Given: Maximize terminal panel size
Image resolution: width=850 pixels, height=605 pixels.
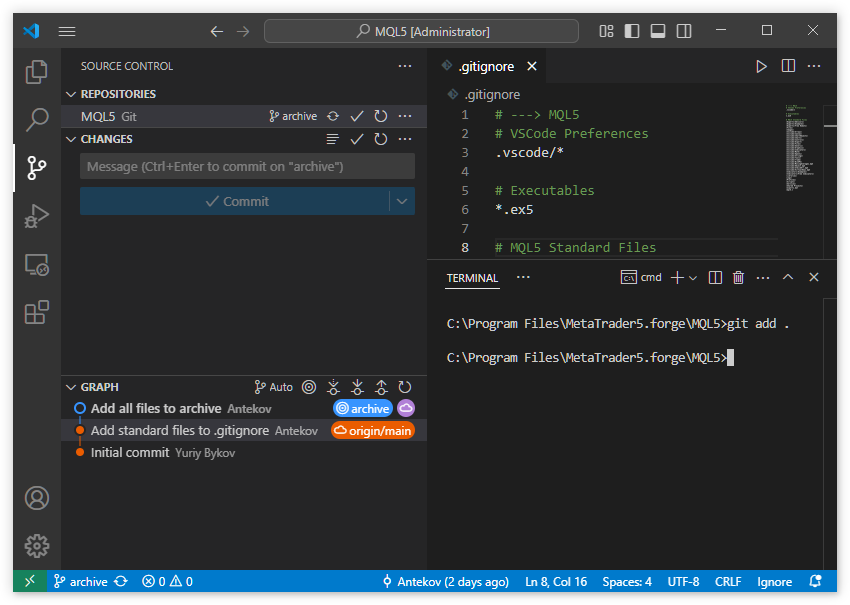Looking at the screenshot, I should point(788,277).
